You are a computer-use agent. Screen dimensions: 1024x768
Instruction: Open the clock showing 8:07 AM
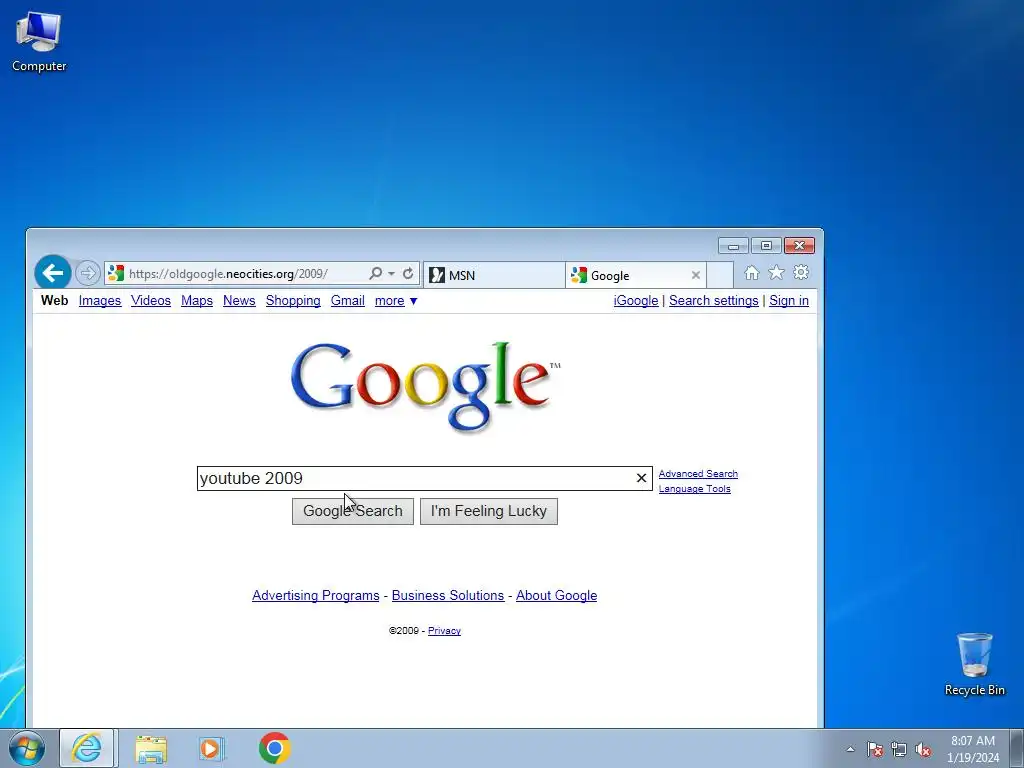[x=972, y=748]
